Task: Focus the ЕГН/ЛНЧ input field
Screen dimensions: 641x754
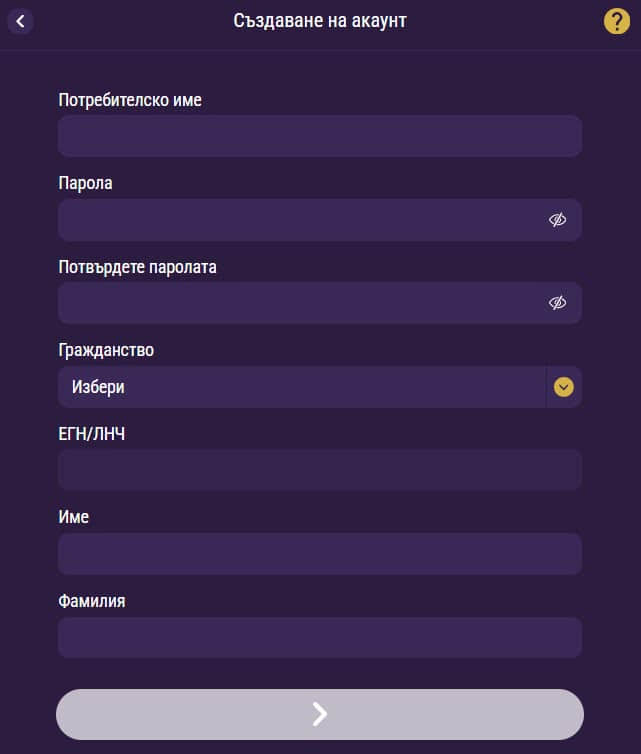Action: [x=319, y=470]
